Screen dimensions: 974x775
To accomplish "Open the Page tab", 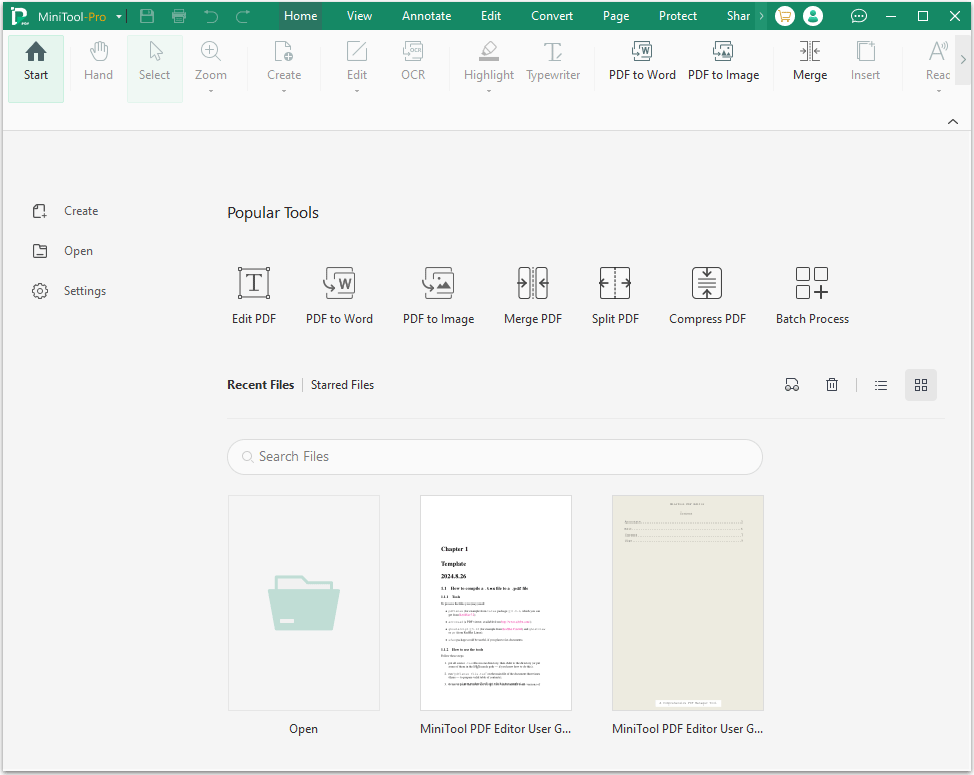I will coord(616,16).
